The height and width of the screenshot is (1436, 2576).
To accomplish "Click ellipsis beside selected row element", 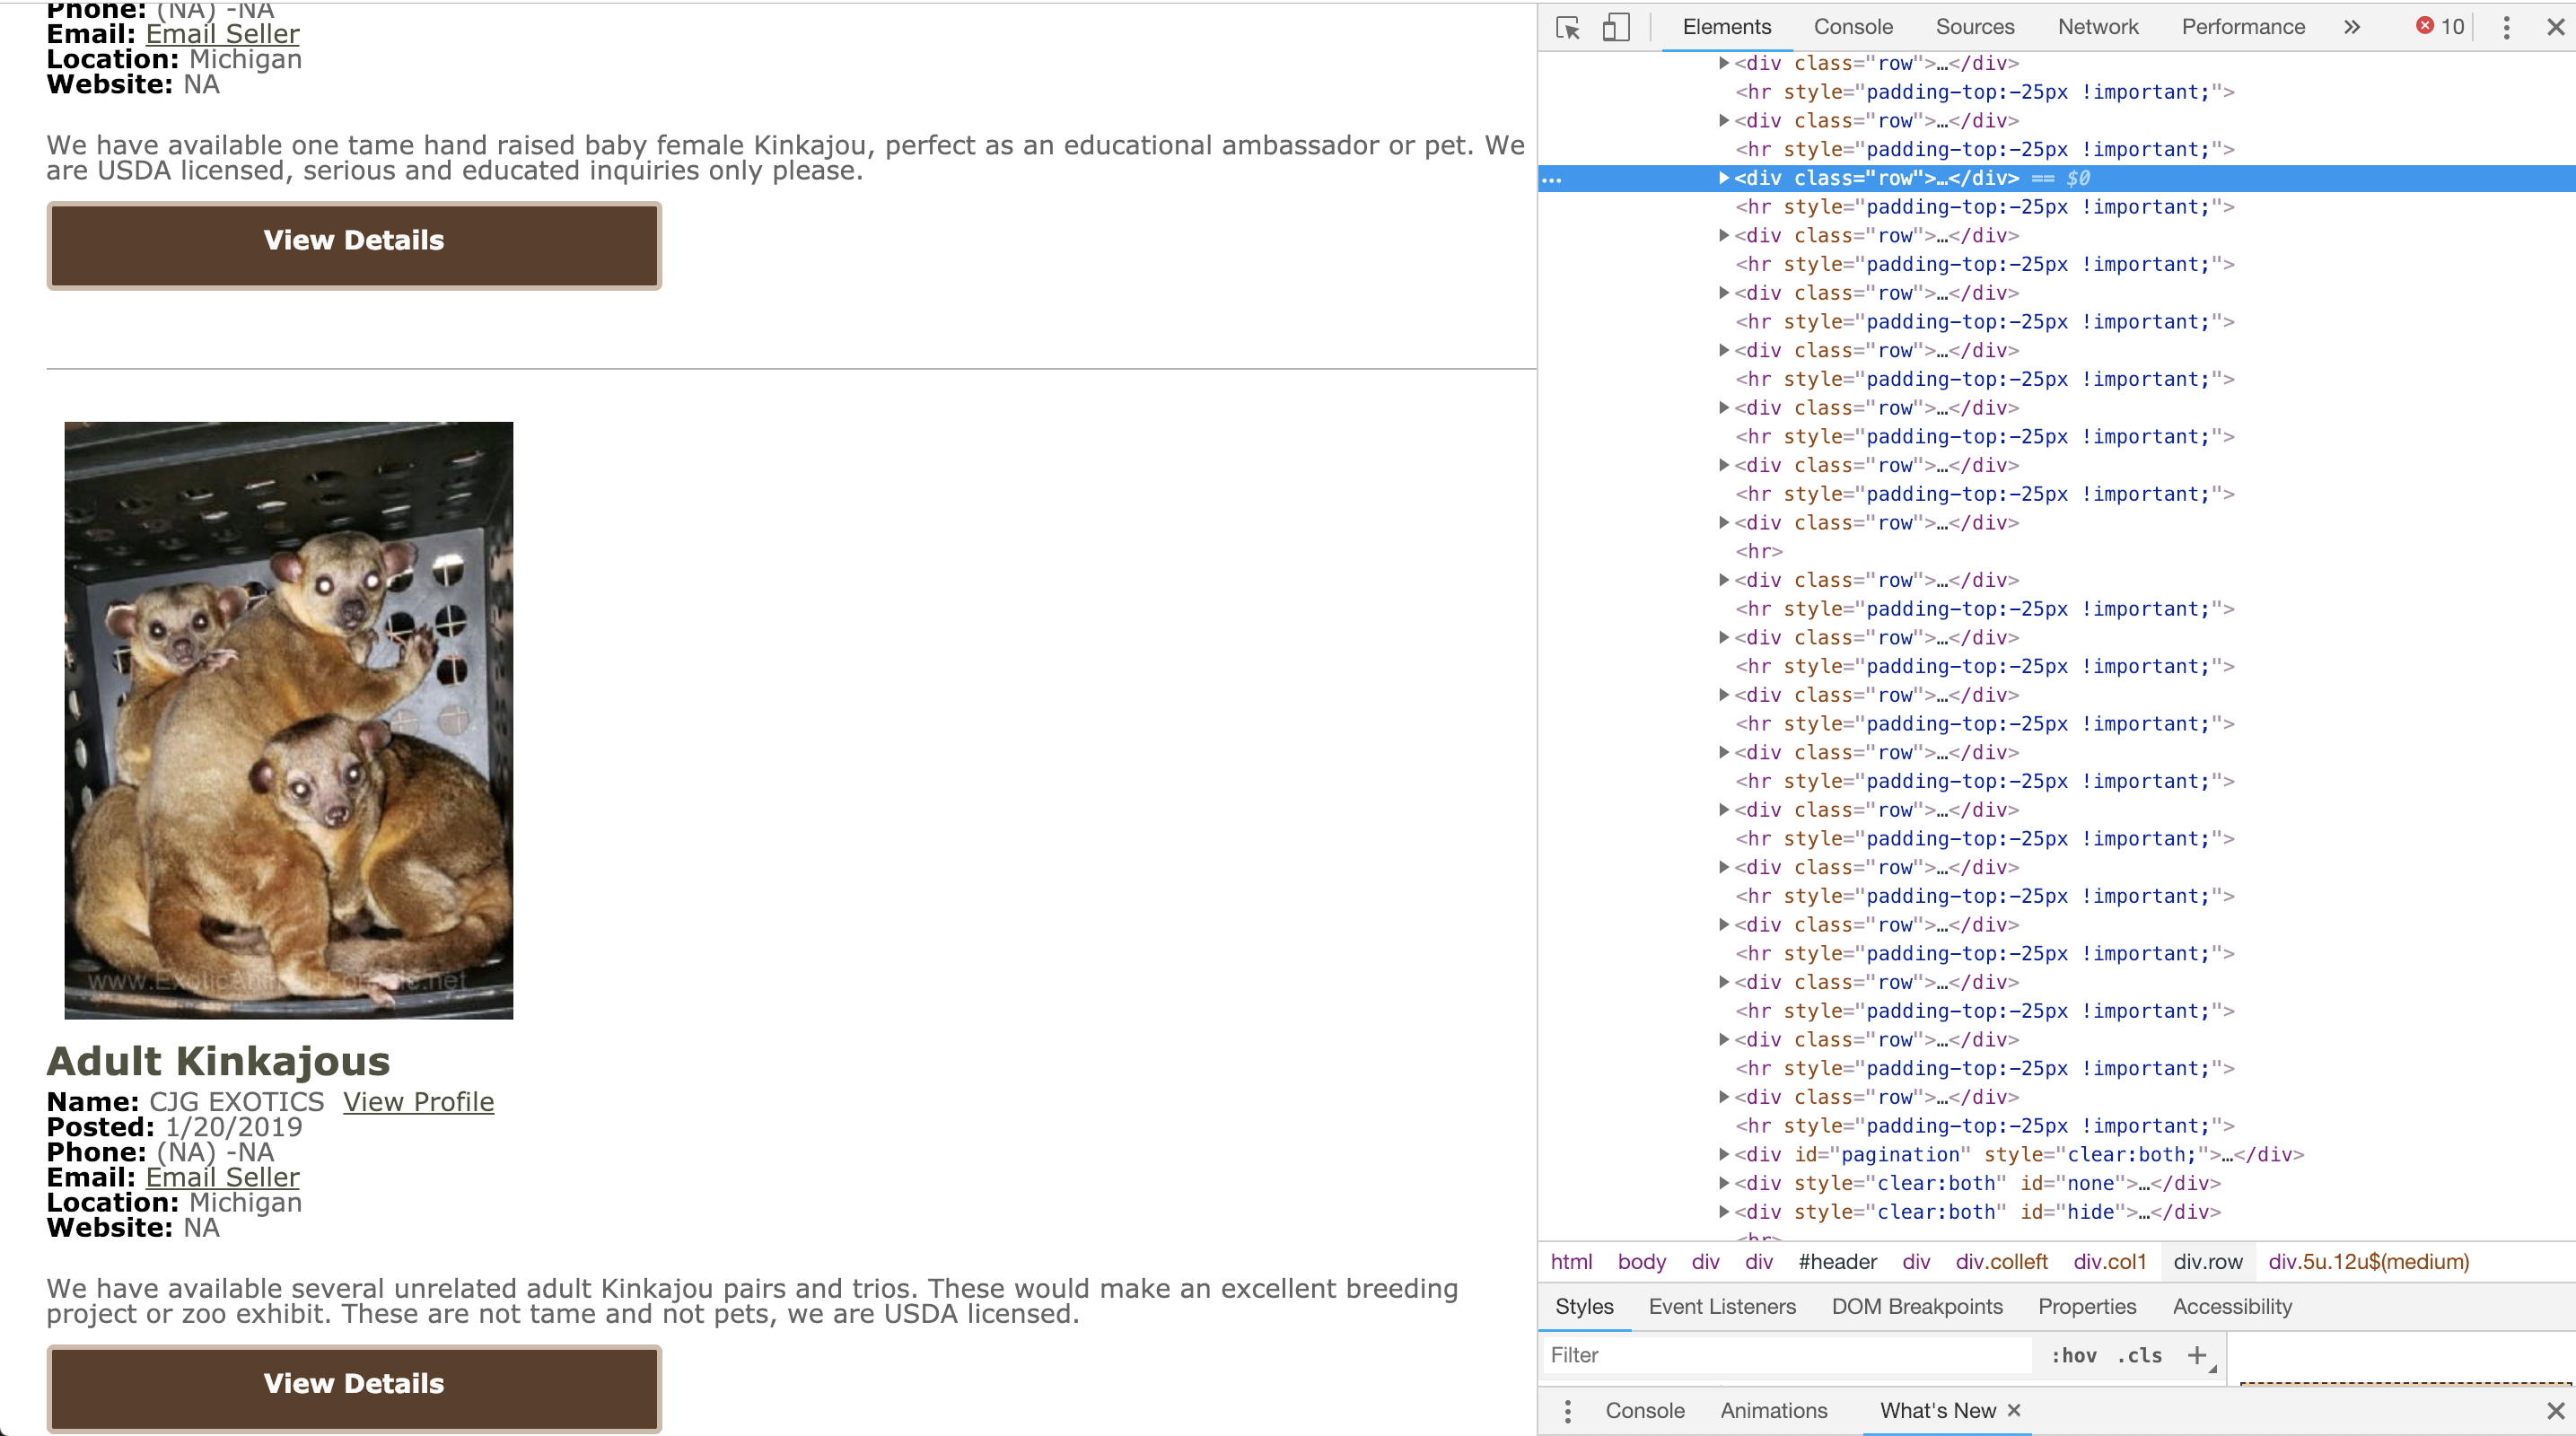I will [1551, 179].
